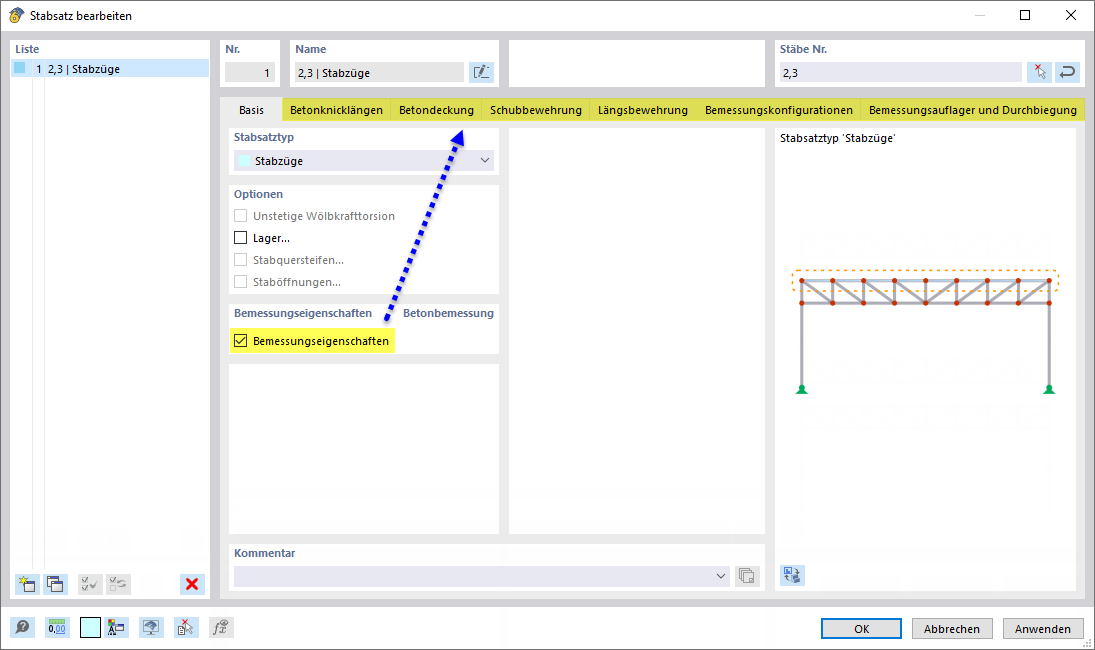Viewport: 1095px width, 650px height.
Task: Open the Bemessungskonfigurationen tab
Action: tap(779, 110)
